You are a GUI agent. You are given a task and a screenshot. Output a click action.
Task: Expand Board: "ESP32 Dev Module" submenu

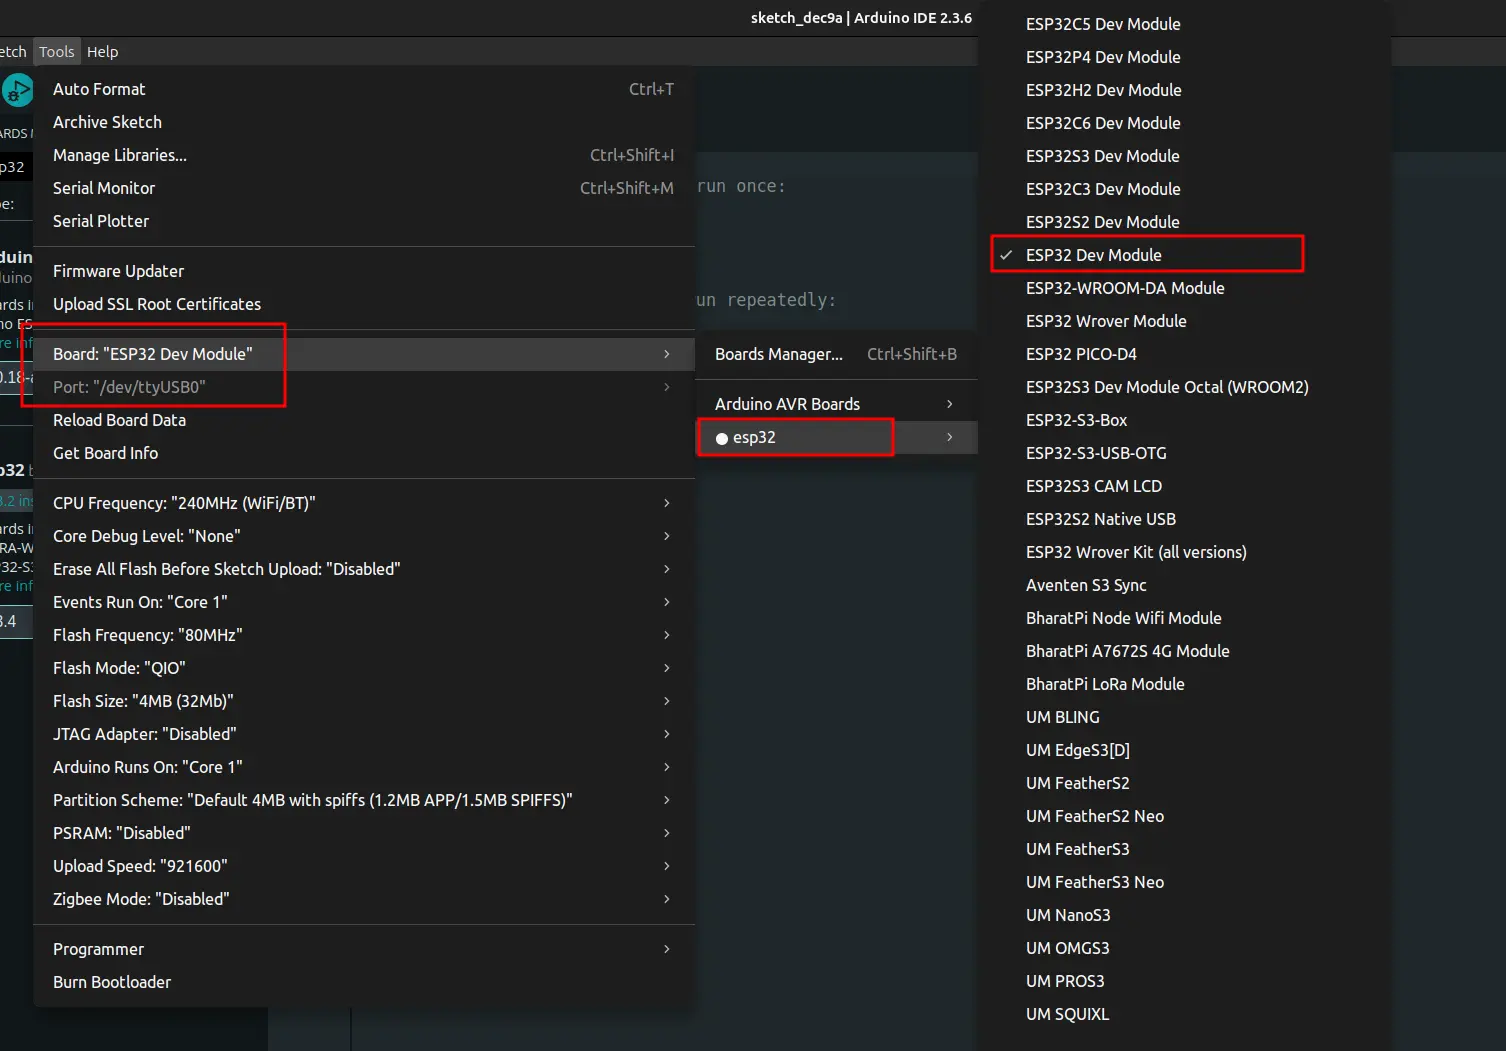click(x=364, y=354)
